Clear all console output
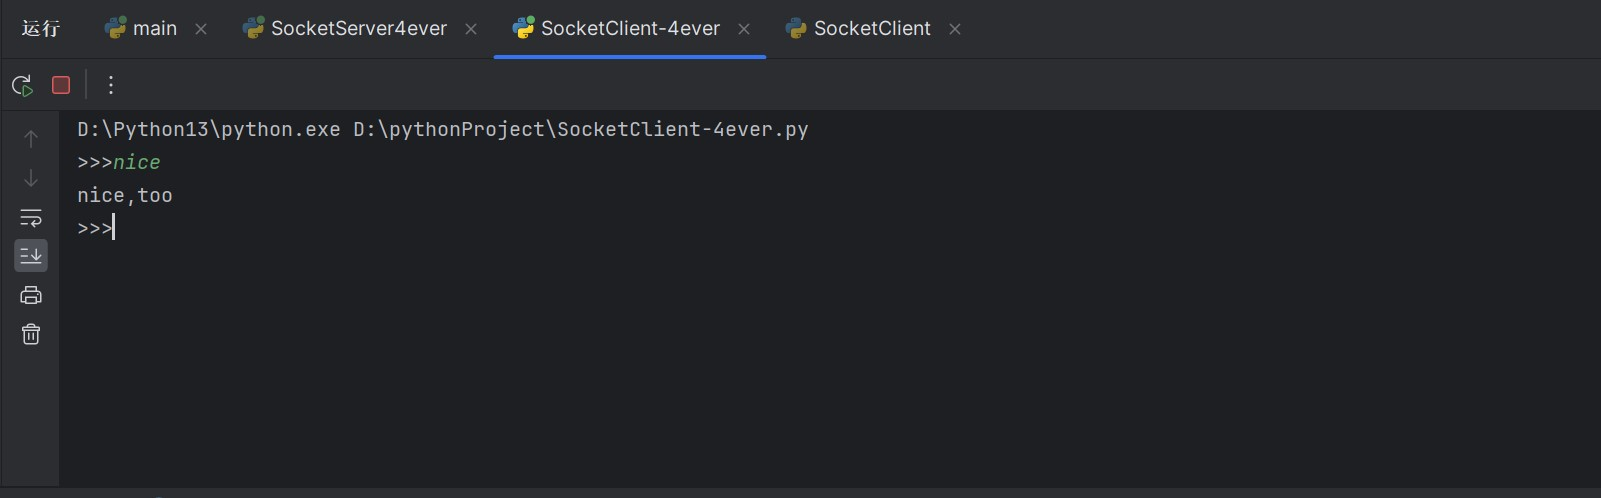Viewport: 1601px width, 498px height. click(31, 334)
